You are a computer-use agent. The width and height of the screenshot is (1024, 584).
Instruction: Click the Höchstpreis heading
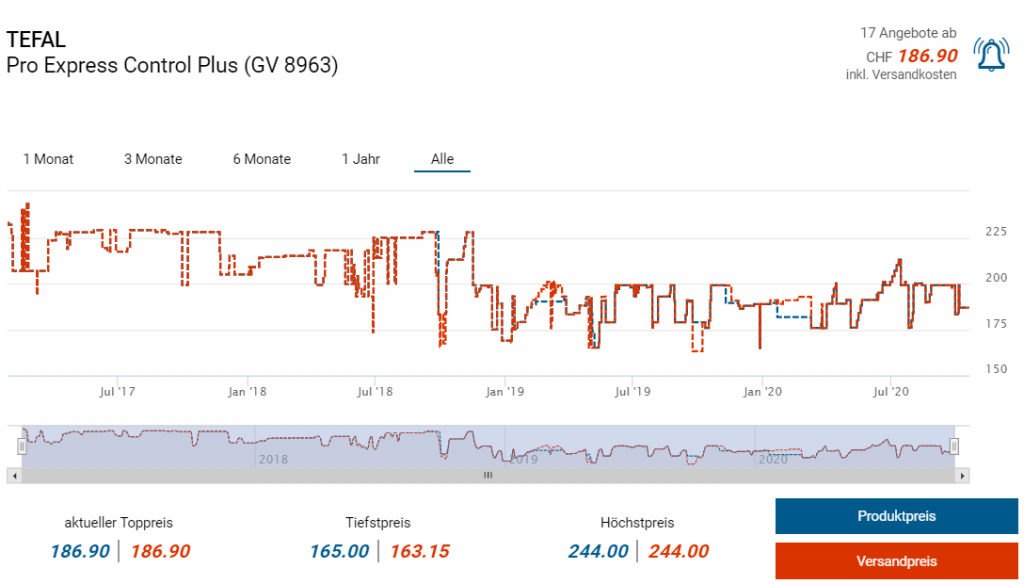[x=637, y=523]
